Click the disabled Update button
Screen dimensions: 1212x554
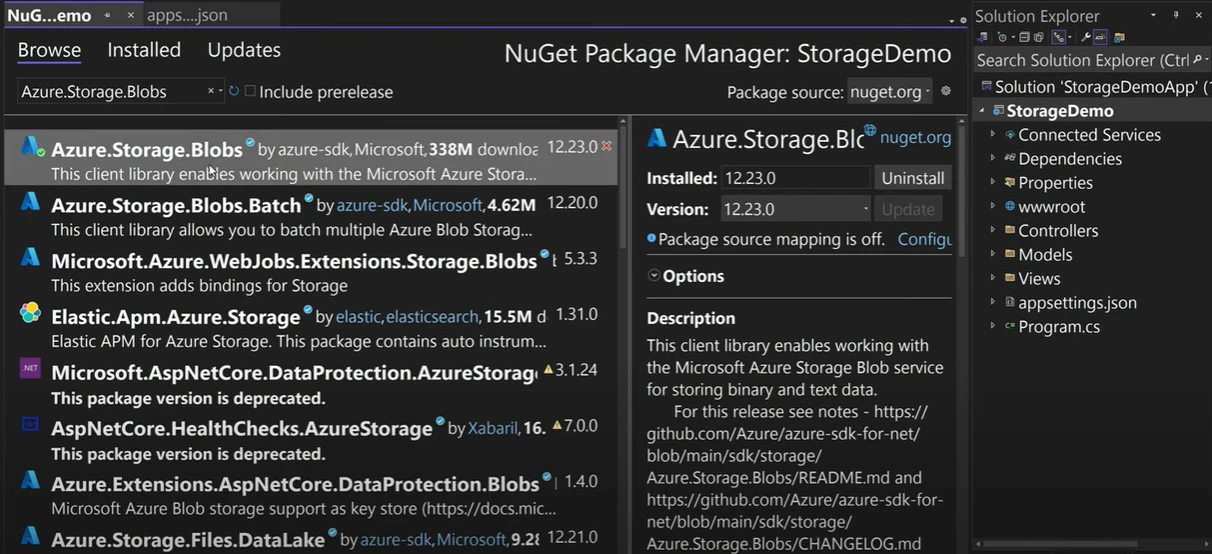[908, 209]
